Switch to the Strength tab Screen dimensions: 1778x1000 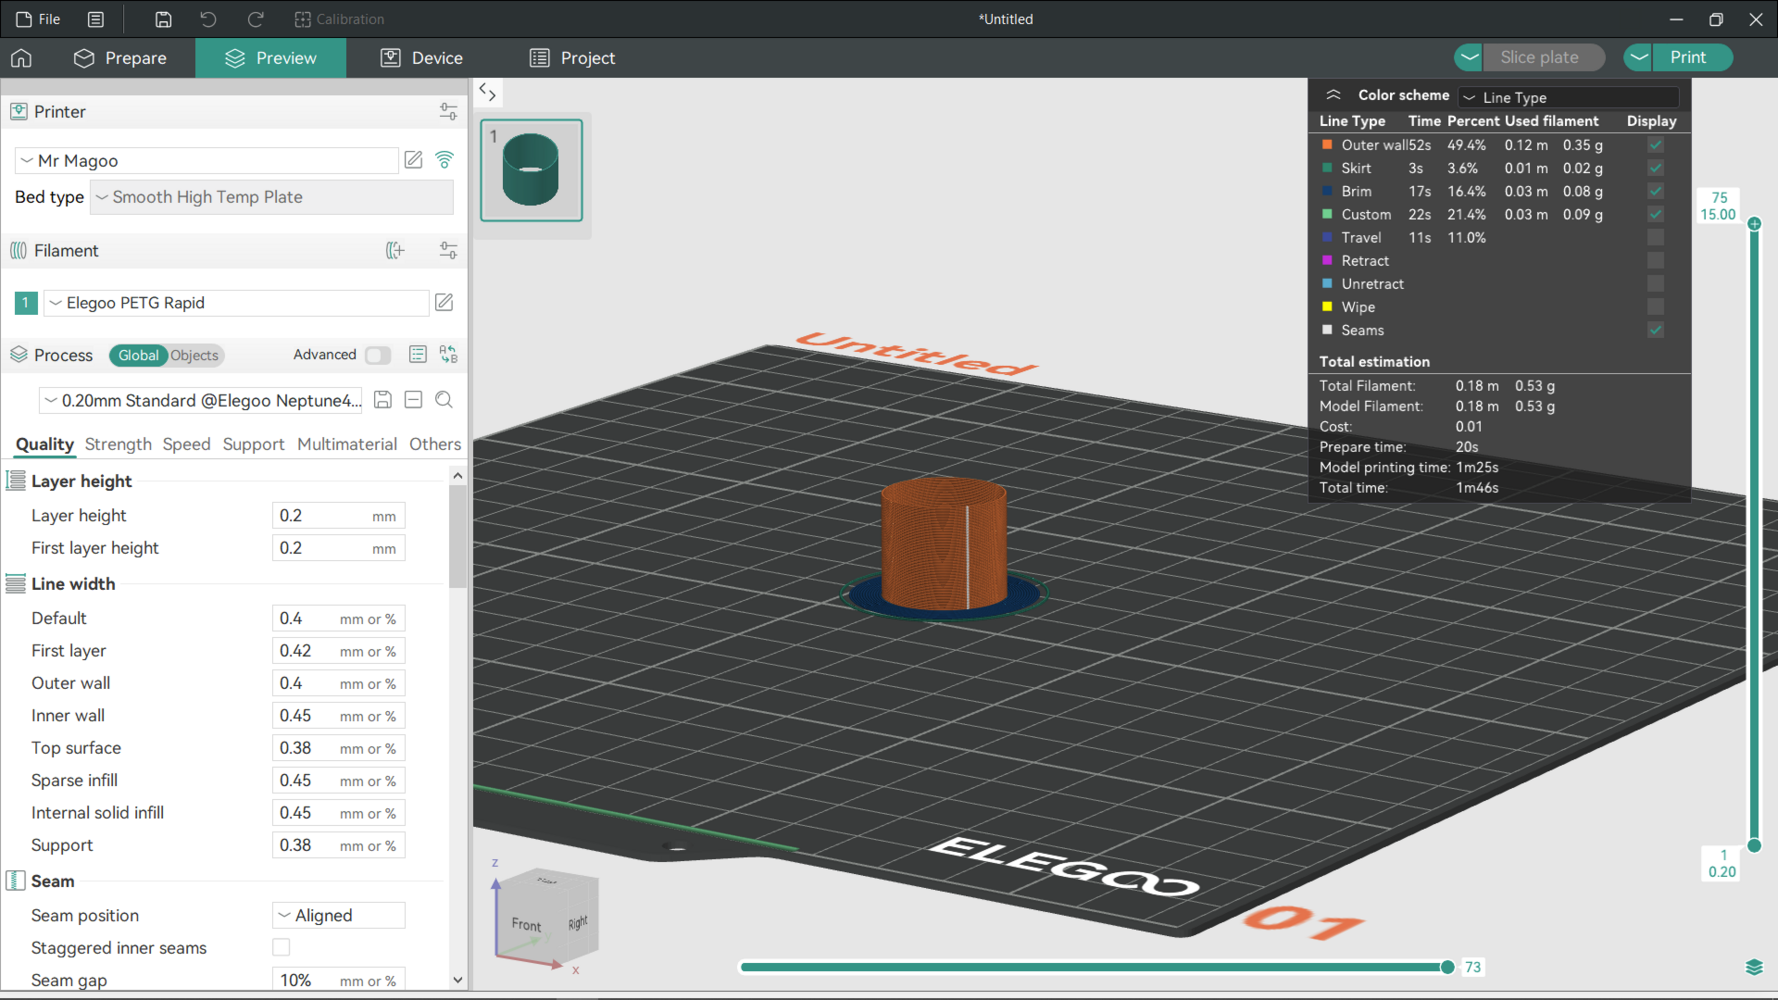tap(118, 444)
